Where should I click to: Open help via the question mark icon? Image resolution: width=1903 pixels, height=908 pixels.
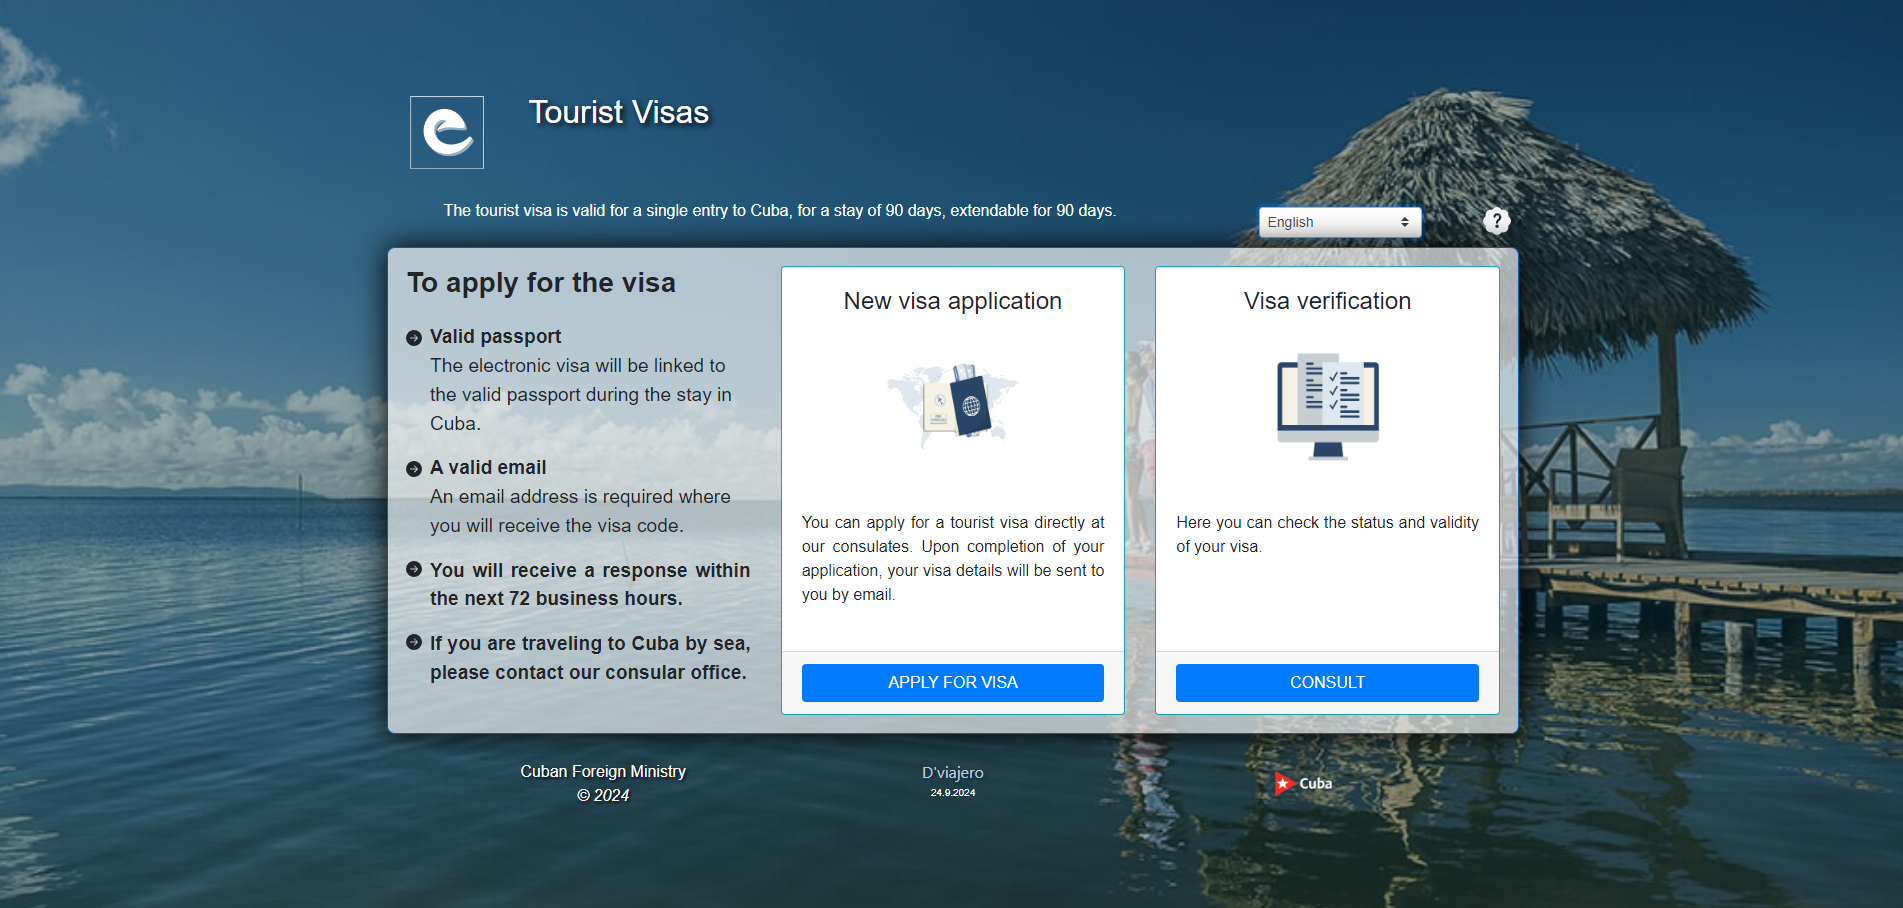[1496, 221]
